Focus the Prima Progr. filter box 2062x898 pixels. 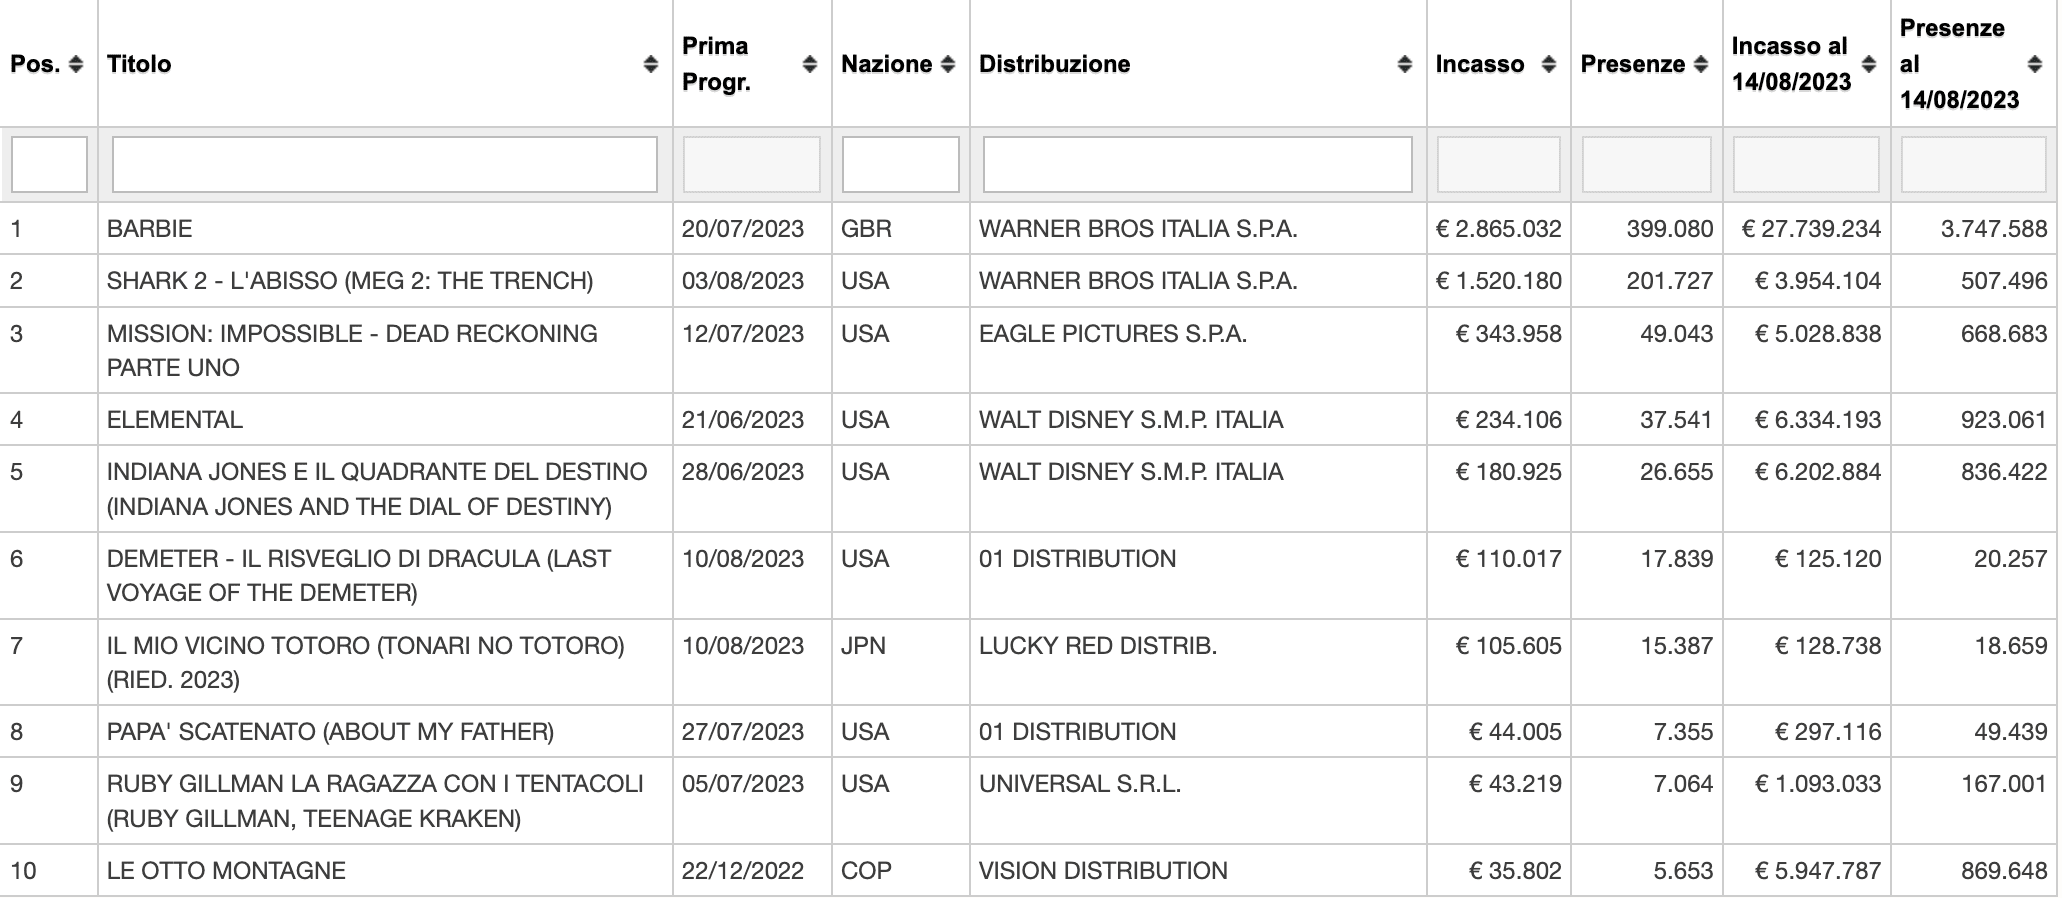point(752,164)
